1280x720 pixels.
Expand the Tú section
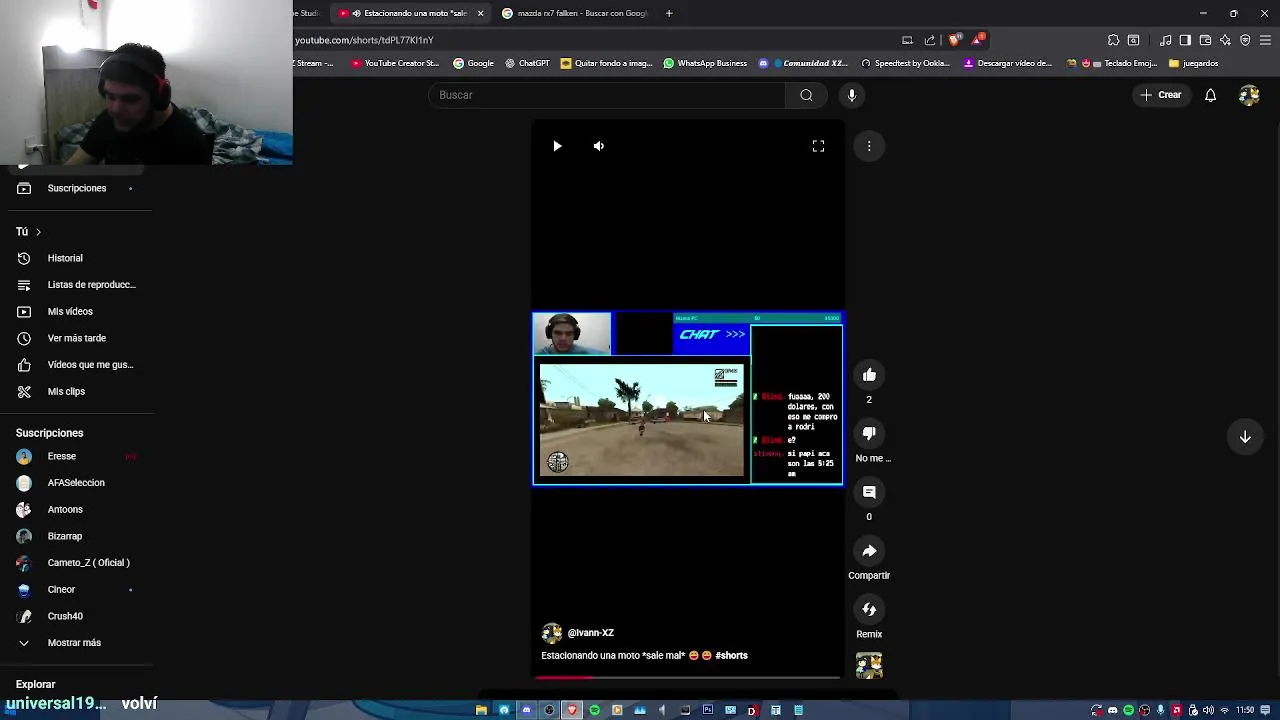(28, 232)
